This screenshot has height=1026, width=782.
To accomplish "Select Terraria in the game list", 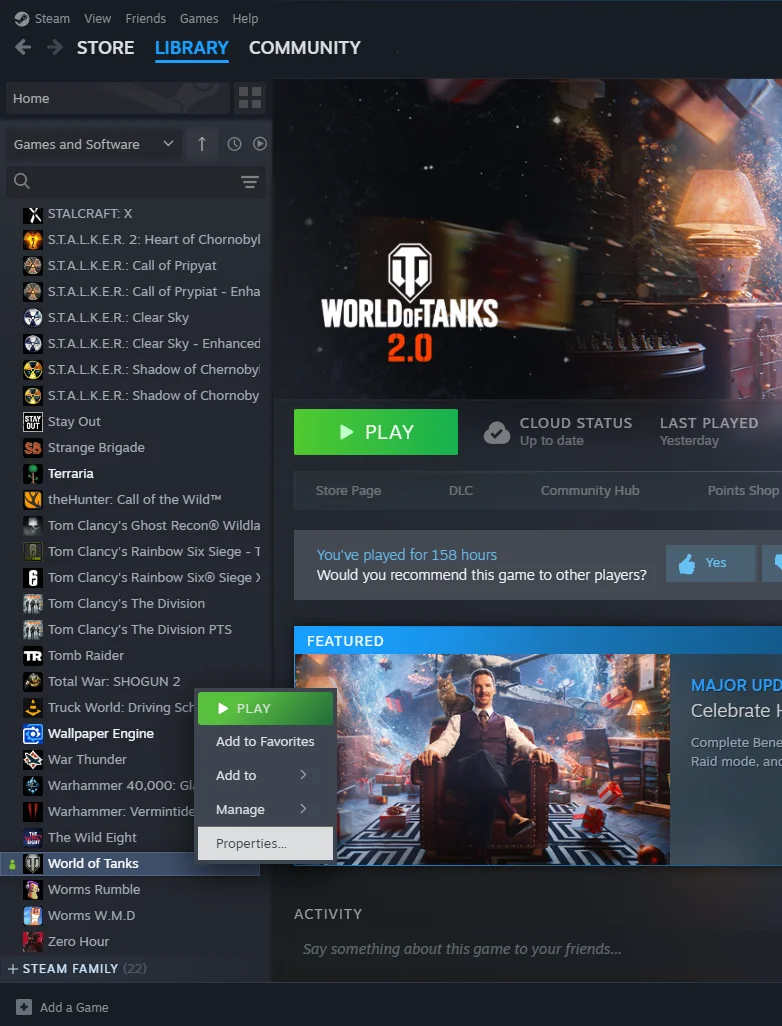I will [70, 473].
